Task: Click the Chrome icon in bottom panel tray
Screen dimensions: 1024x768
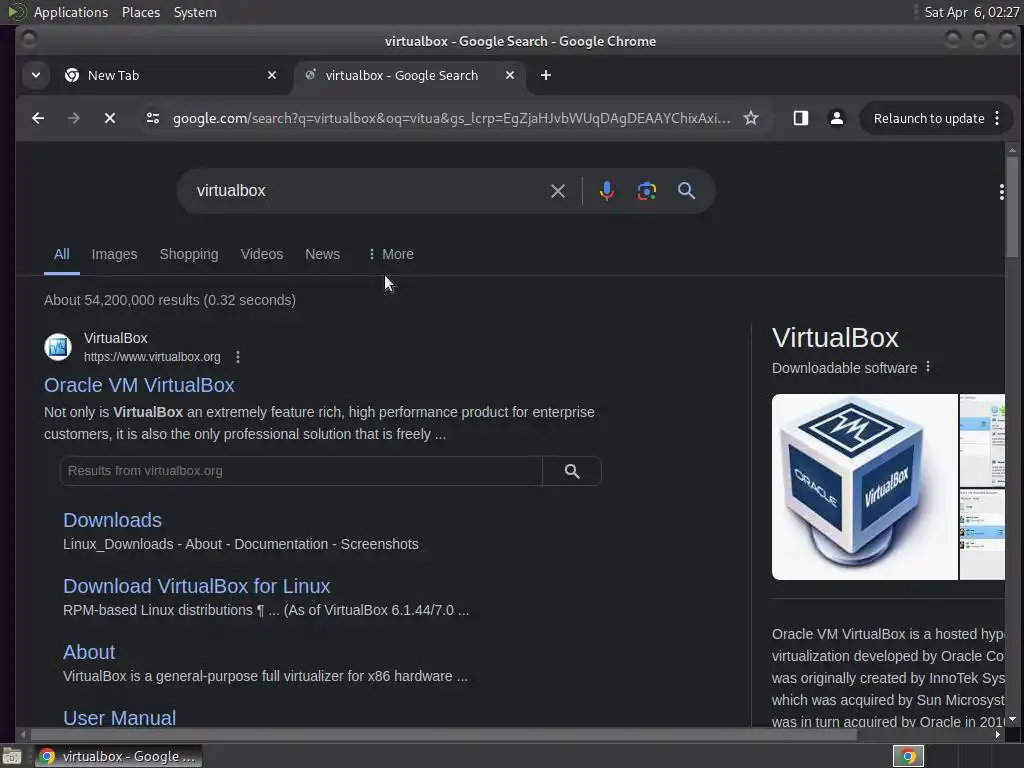Action: coord(908,756)
